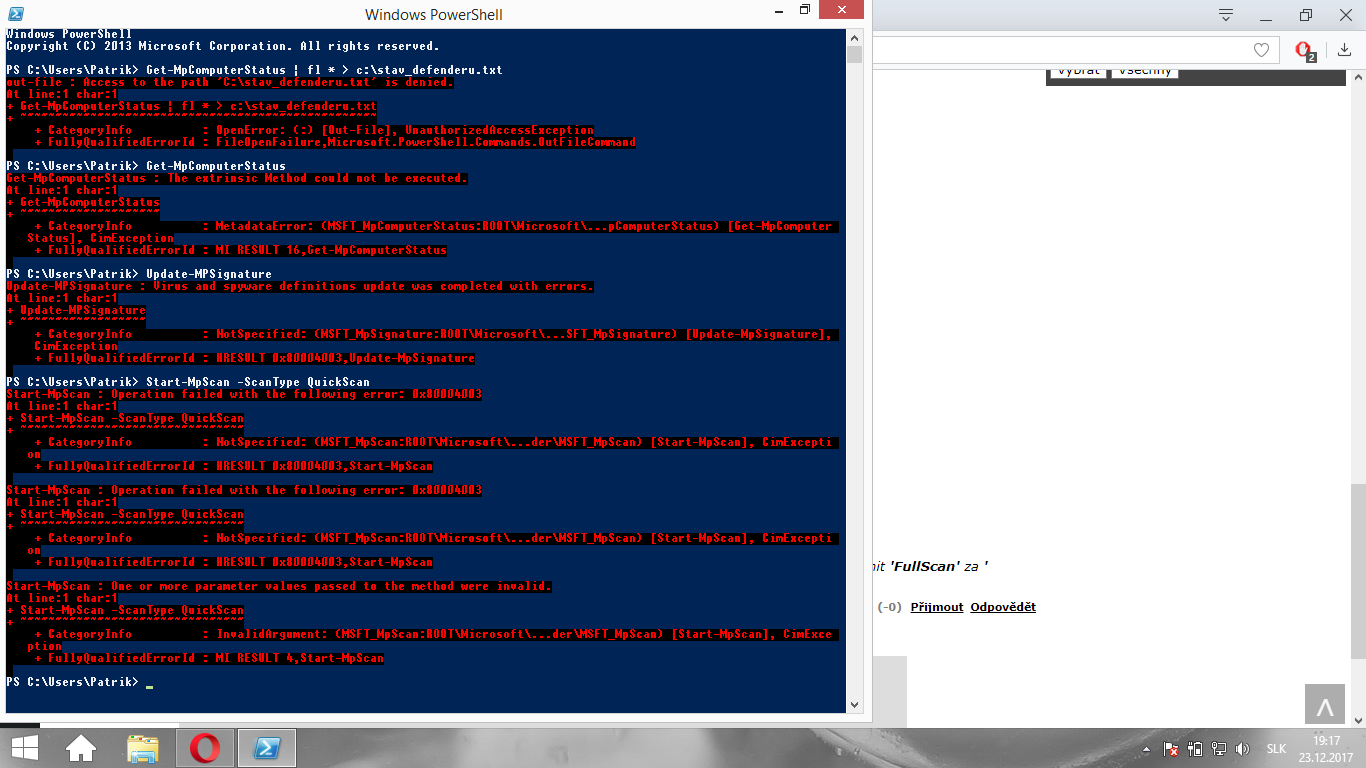1366x768 pixels.
Task: Click 'One or more parameter values' error line
Action: pyautogui.click(x=279, y=586)
